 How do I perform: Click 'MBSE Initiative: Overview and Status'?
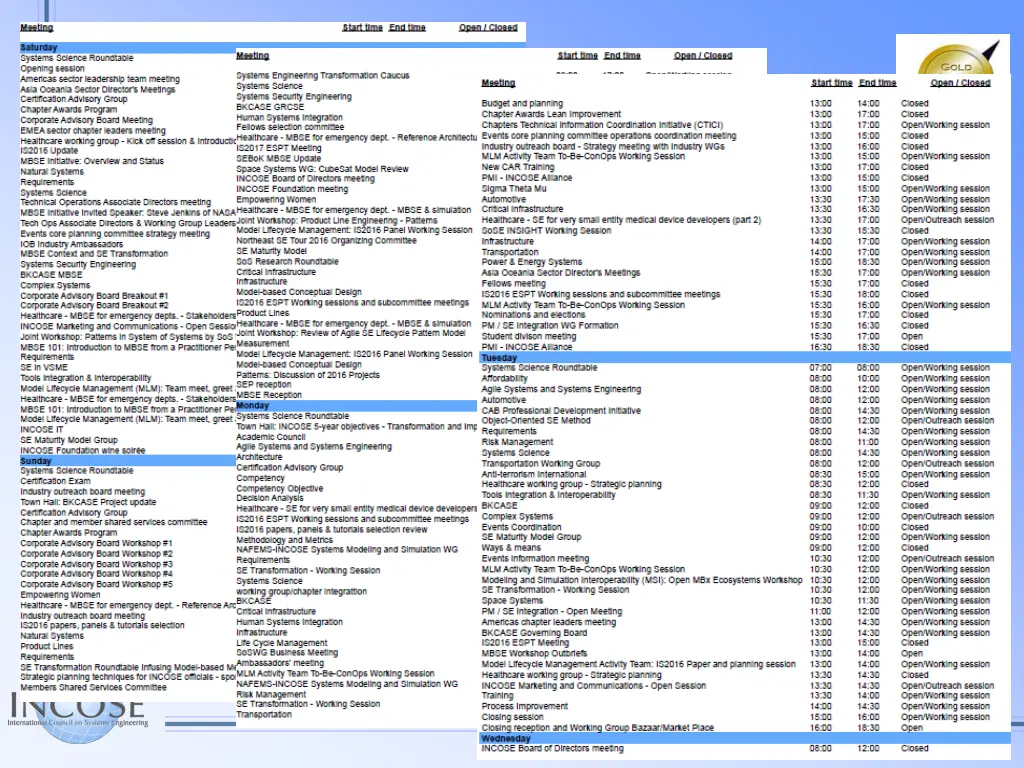click(92, 161)
